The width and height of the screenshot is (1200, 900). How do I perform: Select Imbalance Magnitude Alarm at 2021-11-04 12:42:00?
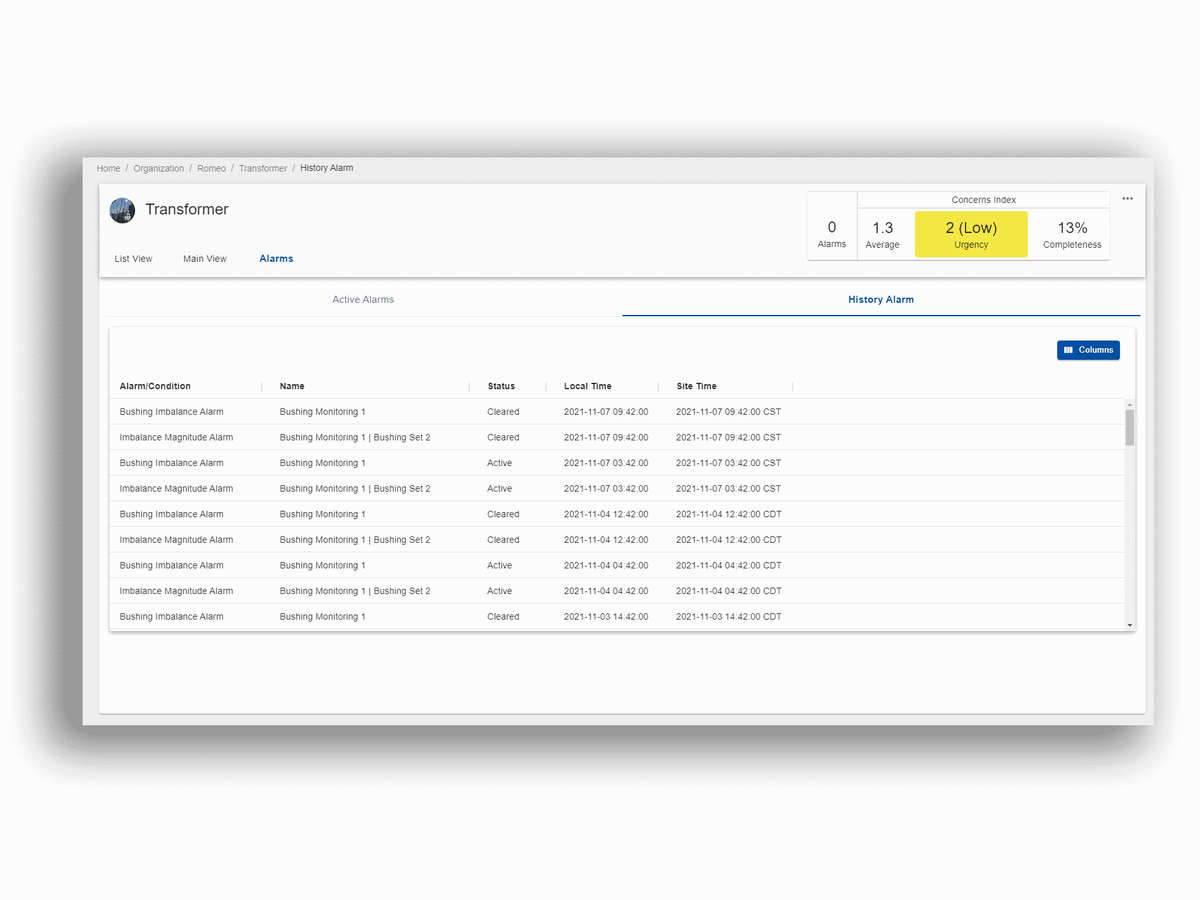(617, 540)
